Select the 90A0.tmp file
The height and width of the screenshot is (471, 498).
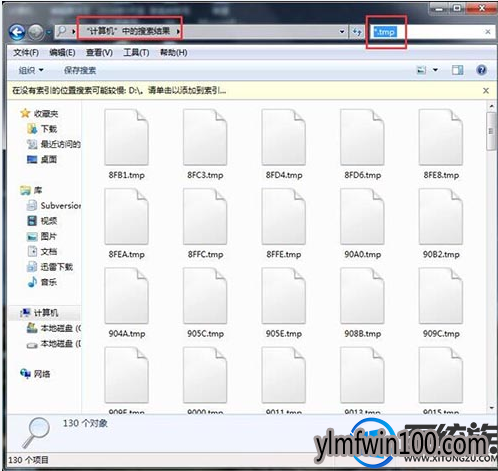tap(362, 223)
